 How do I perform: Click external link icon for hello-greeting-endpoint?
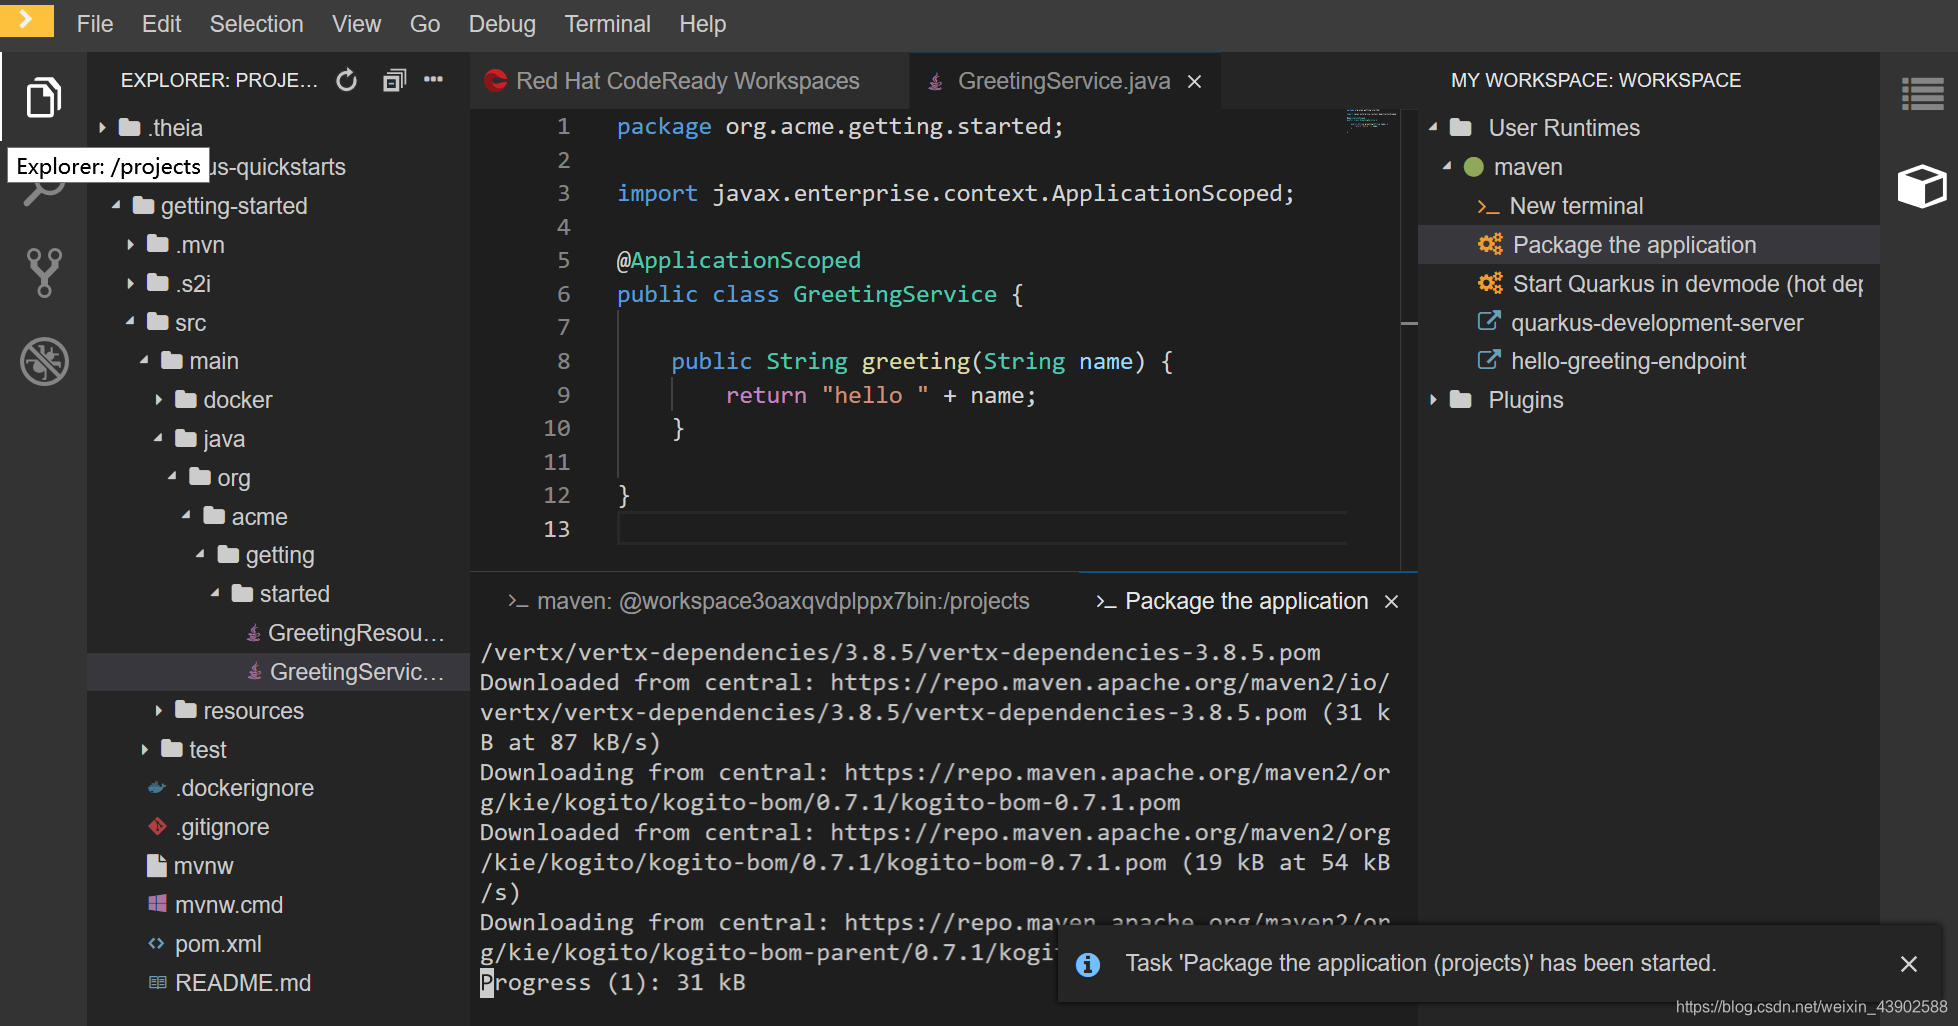click(x=1489, y=360)
